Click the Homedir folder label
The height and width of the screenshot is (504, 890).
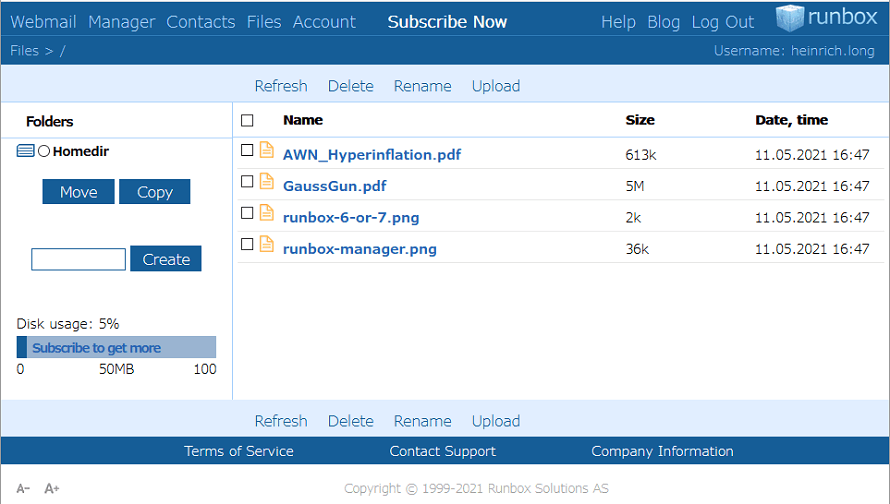pos(81,152)
